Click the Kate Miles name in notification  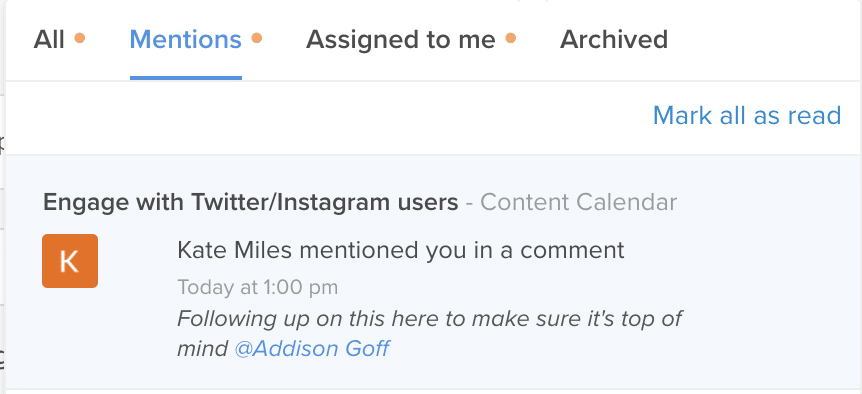click(x=235, y=251)
